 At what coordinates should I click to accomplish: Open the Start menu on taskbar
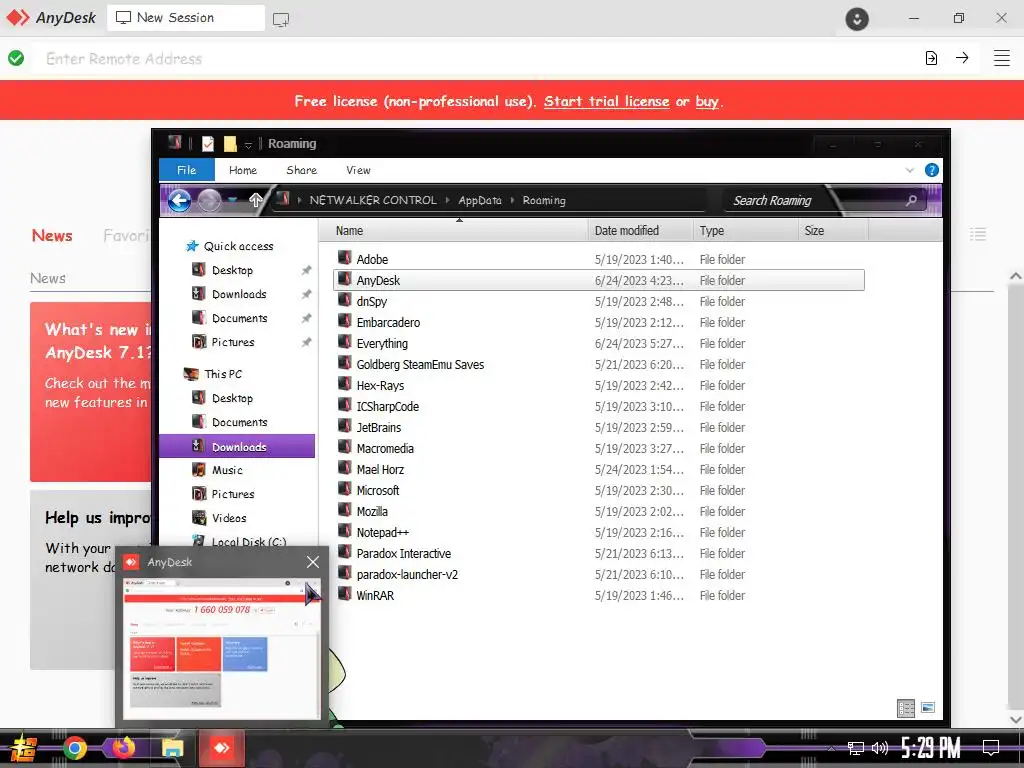[22, 748]
